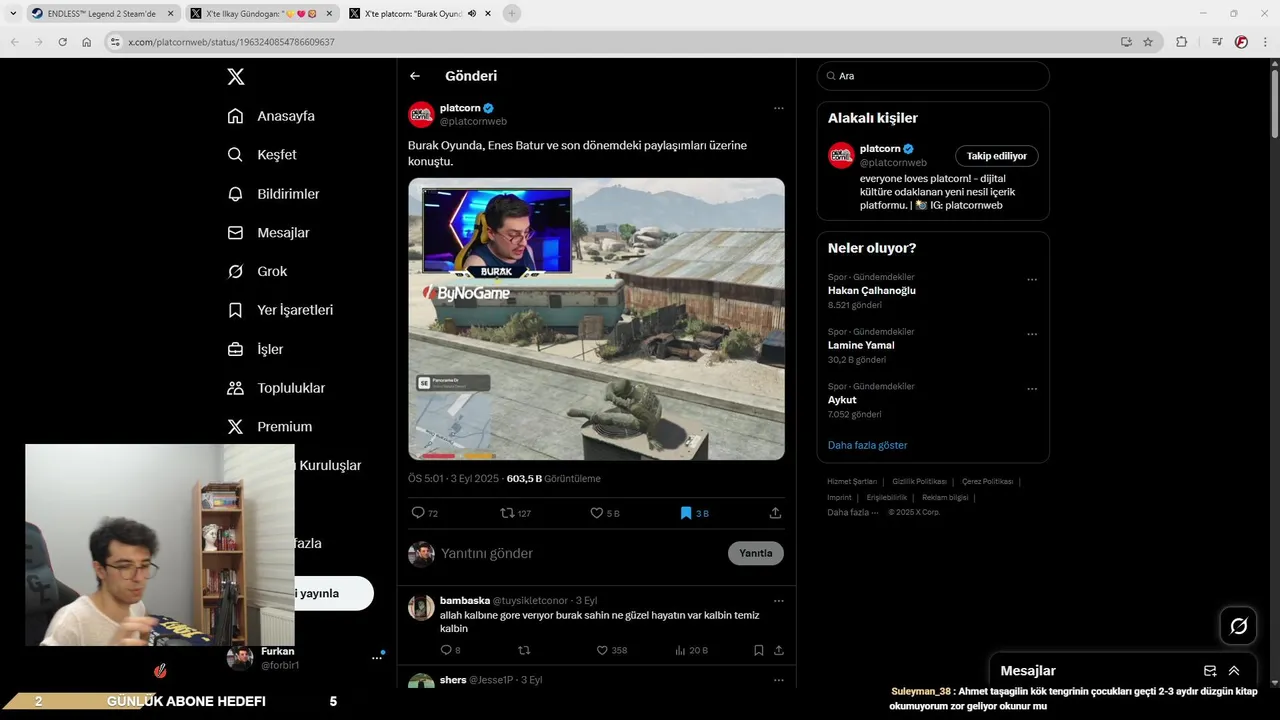Bookmark this page with star icon
This screenshot has height=720, width=1280.
point(1148,42)
